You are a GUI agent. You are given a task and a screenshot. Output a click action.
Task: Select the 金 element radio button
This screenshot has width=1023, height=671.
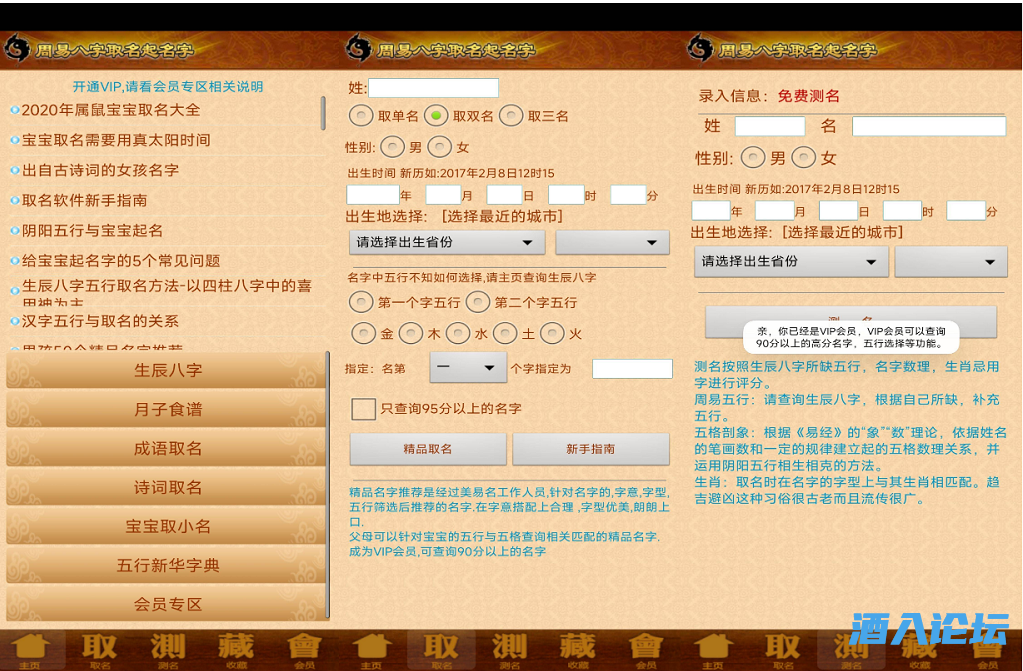pyautogui.click(x=363, y=333)
